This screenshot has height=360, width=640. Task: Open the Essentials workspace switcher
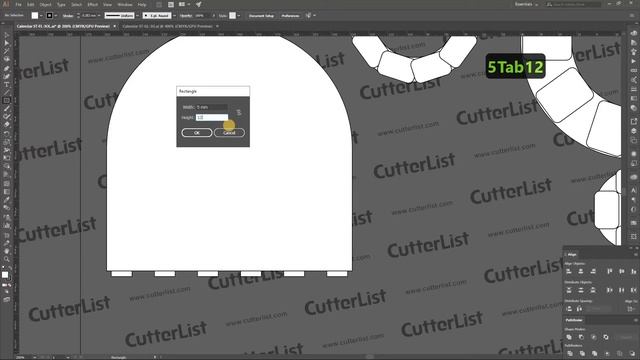pos(526,4)
